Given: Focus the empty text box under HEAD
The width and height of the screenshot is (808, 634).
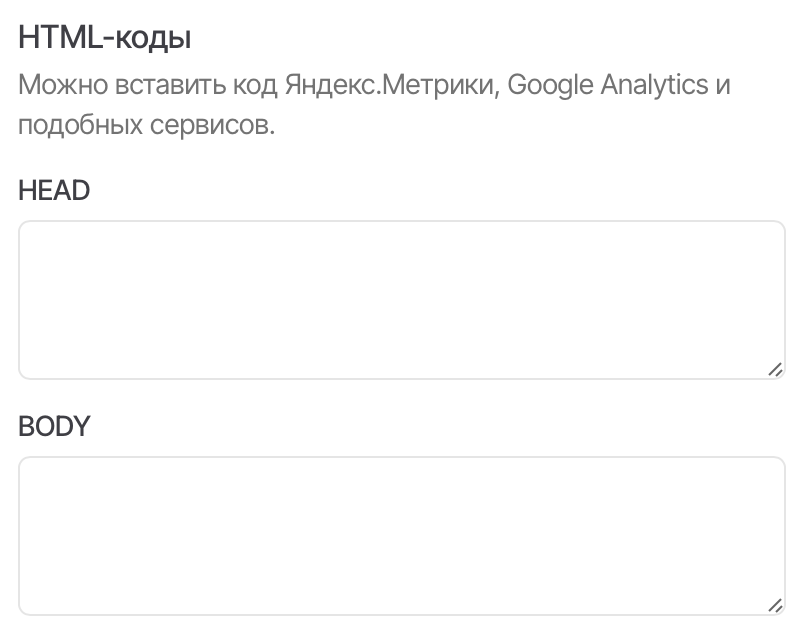Looking at the screenshot, I should coord(401,300).
